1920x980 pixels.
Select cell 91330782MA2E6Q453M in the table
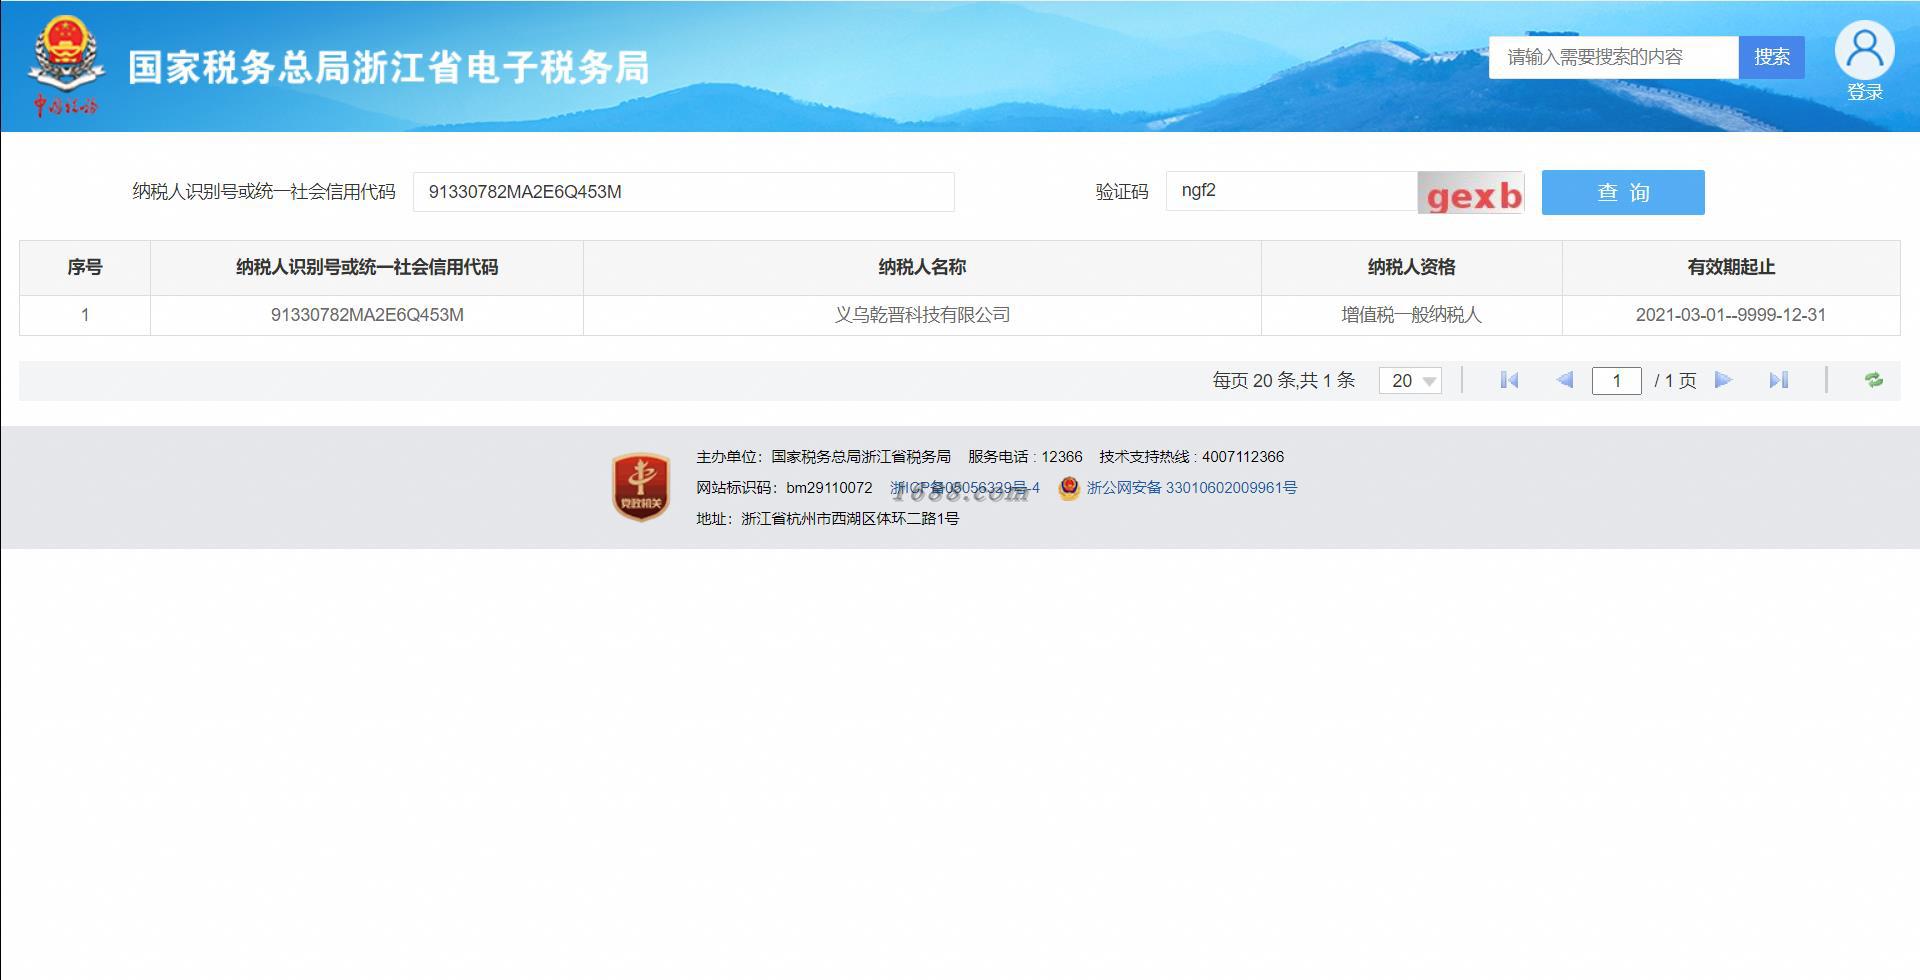(x=367, y=315)
